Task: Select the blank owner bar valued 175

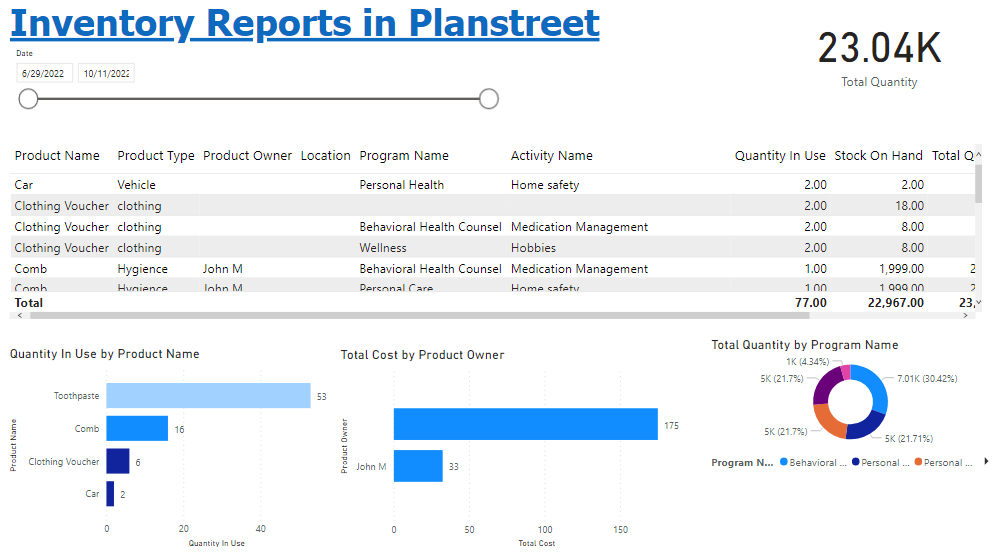Action: pos(525,424)
